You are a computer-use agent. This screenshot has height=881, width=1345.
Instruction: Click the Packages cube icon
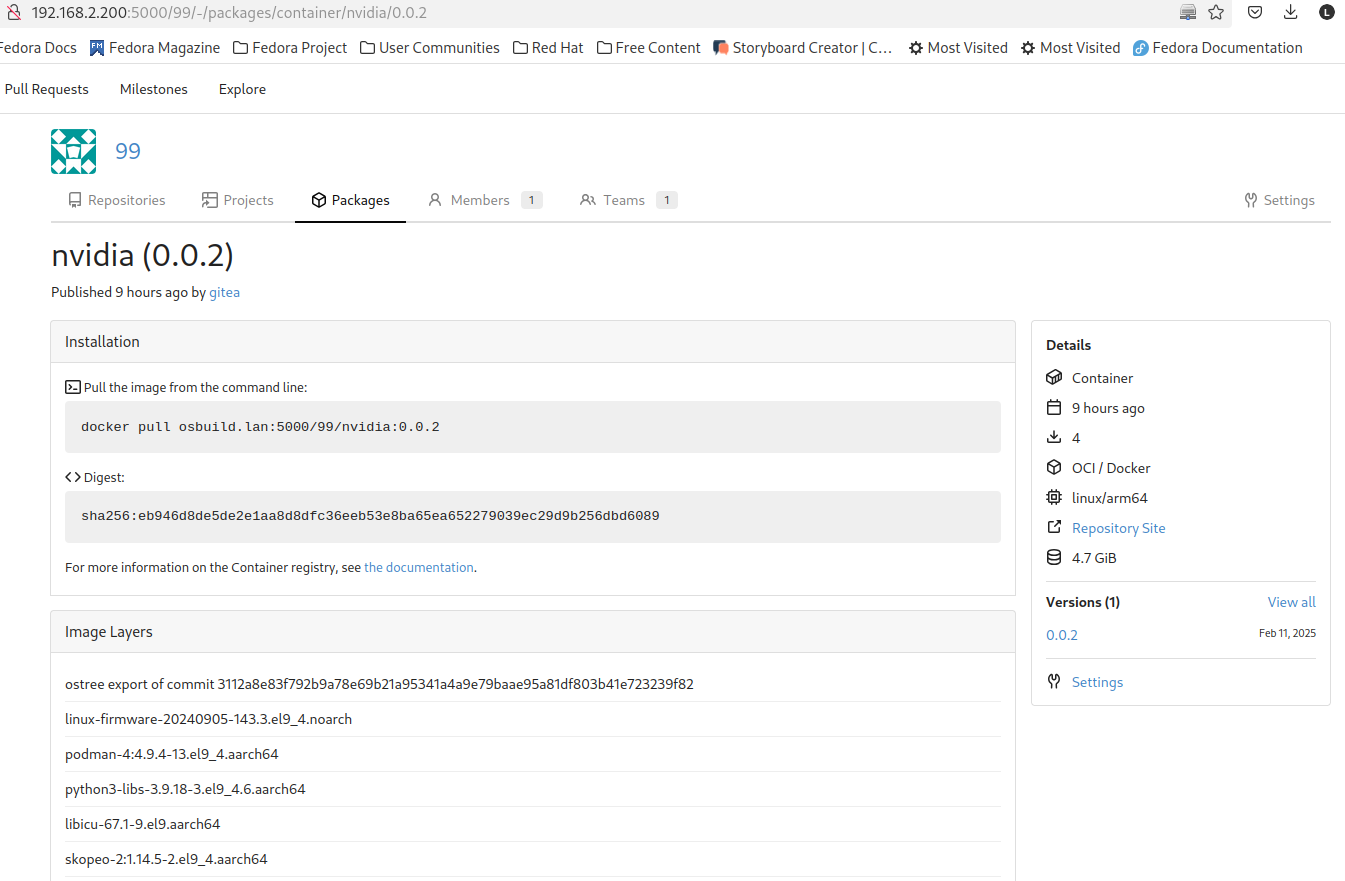[319, 200]
